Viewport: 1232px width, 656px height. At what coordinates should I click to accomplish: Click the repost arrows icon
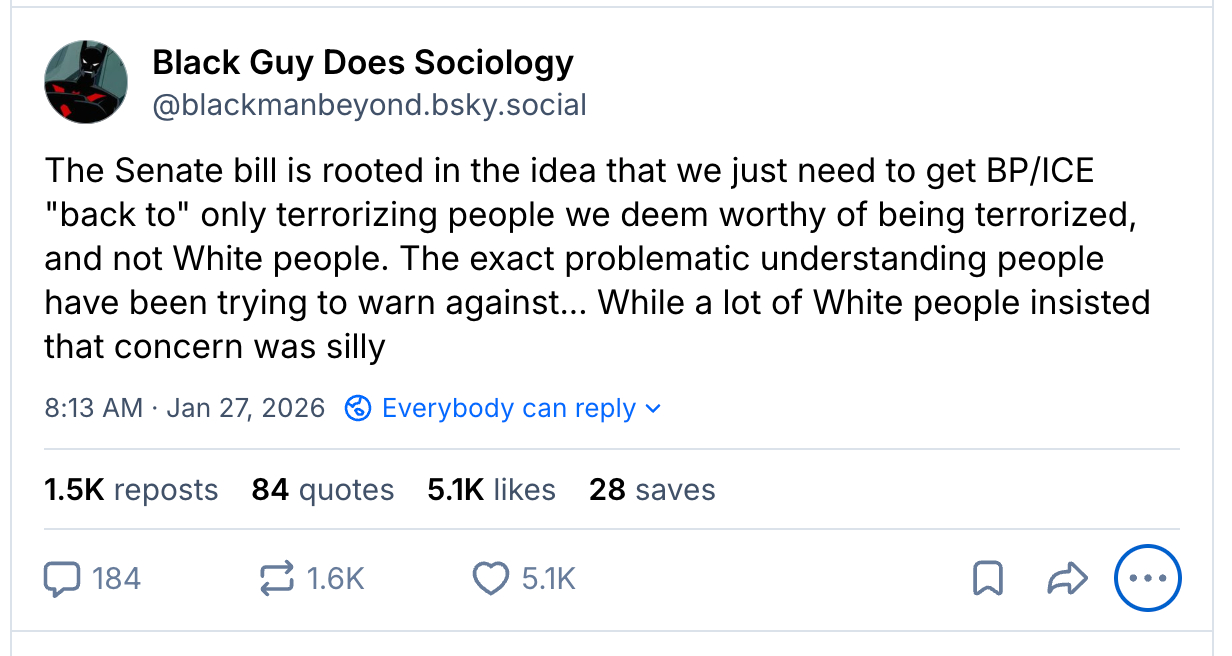tap(276, 578)
